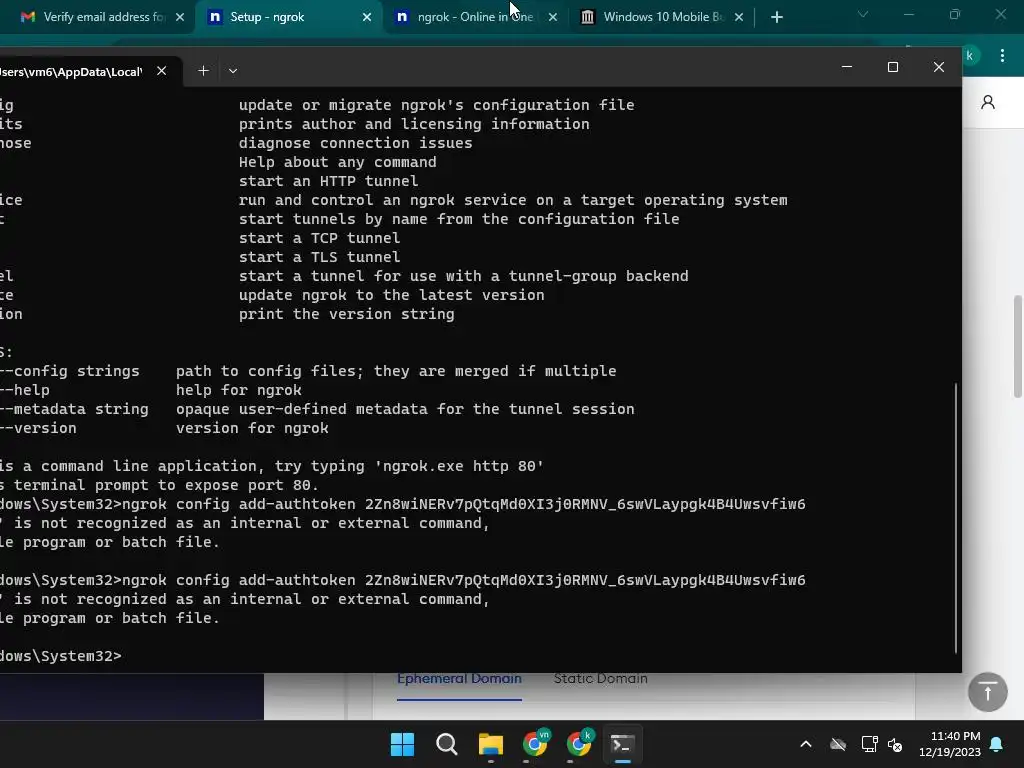Click the text 'start a TCP tunnel'

[319, 238]
